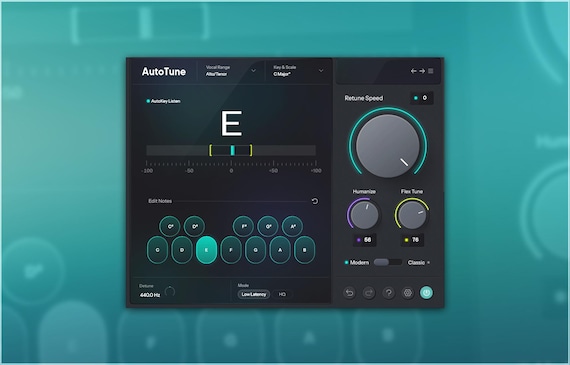Expand the Key & Scale dropdown chevron
The width and height of the screenshot is (570, 365).
pos(321,71)
